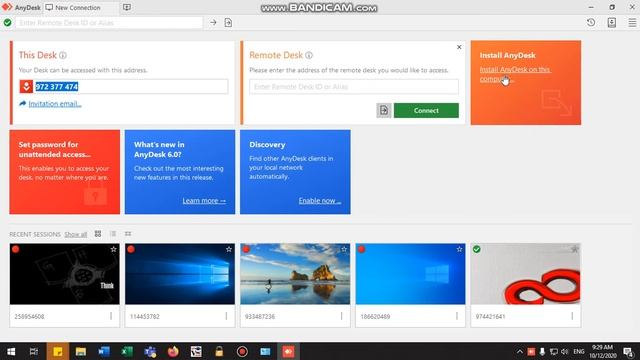
Task: Click the This Desk info icon
Action: (63, 55)
